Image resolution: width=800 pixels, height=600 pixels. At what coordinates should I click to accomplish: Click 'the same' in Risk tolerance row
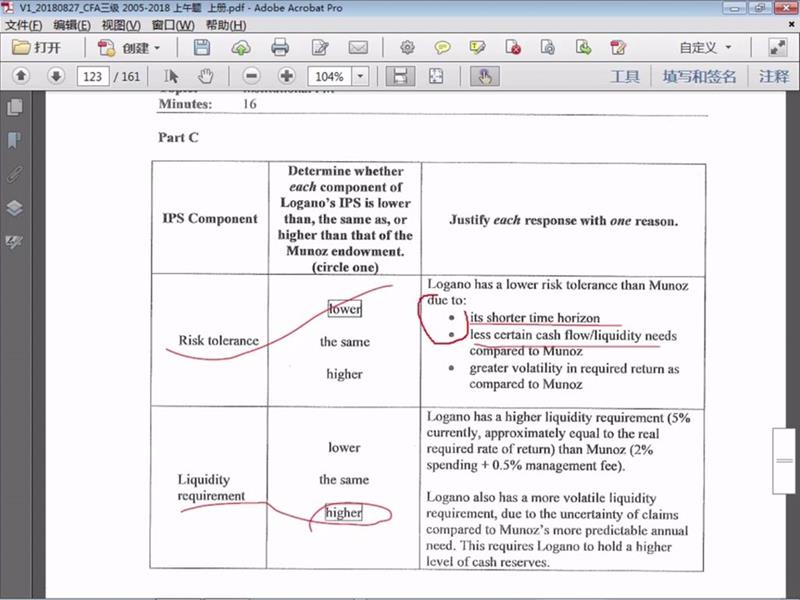pos(344,342)
